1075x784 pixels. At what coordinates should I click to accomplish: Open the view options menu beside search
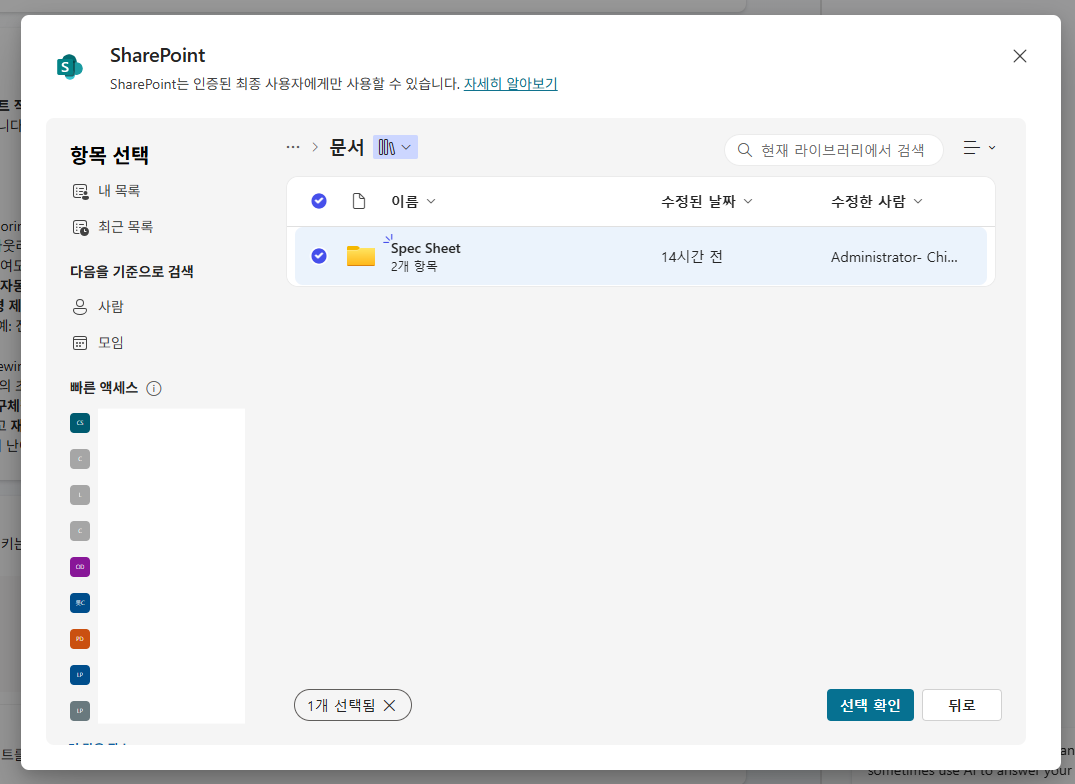(x=979, y=147)
